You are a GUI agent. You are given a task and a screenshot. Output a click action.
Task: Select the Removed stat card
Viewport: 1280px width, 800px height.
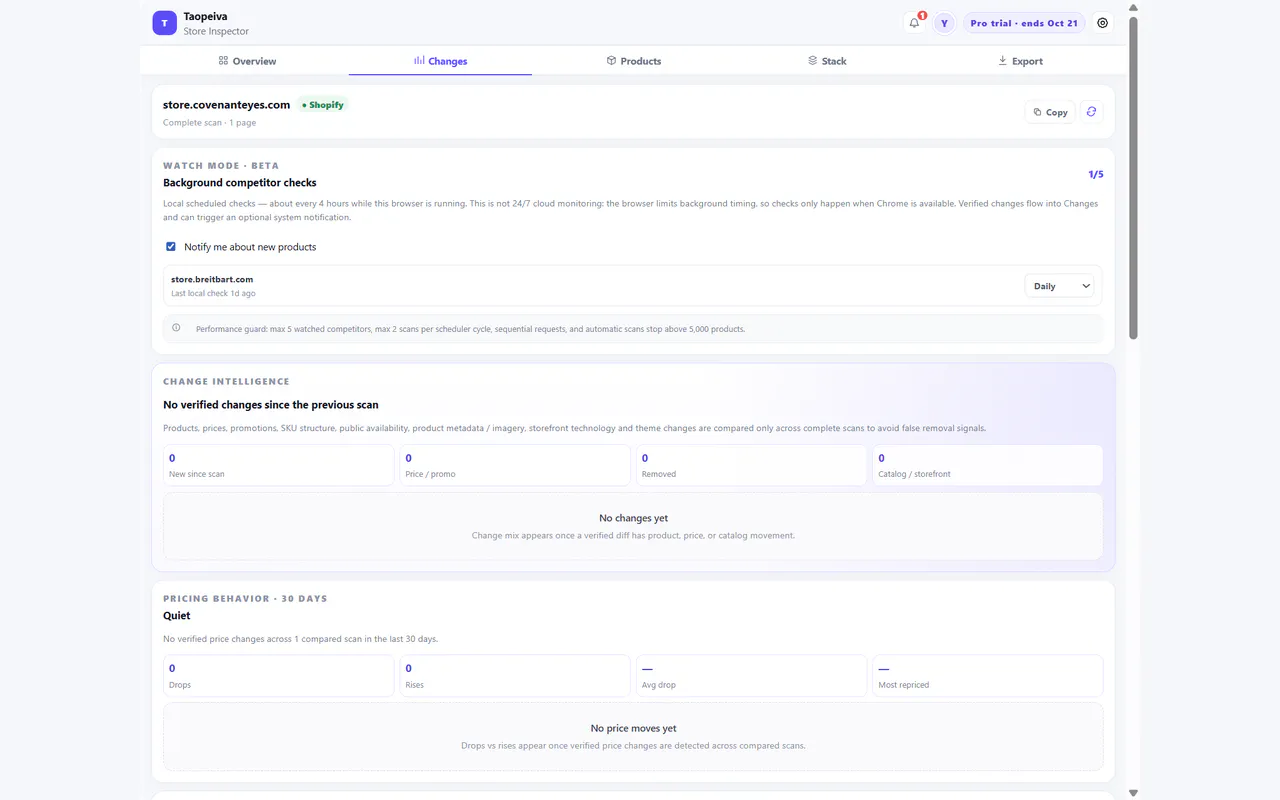click(751, 465)
